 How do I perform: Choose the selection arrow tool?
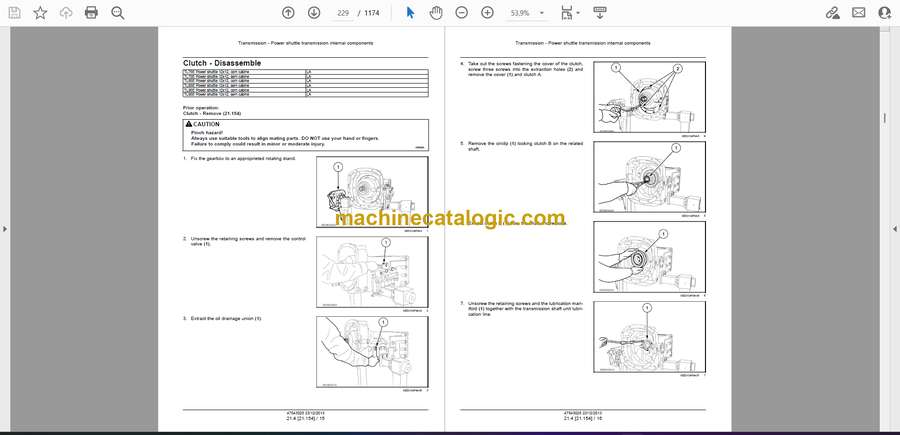410,13
